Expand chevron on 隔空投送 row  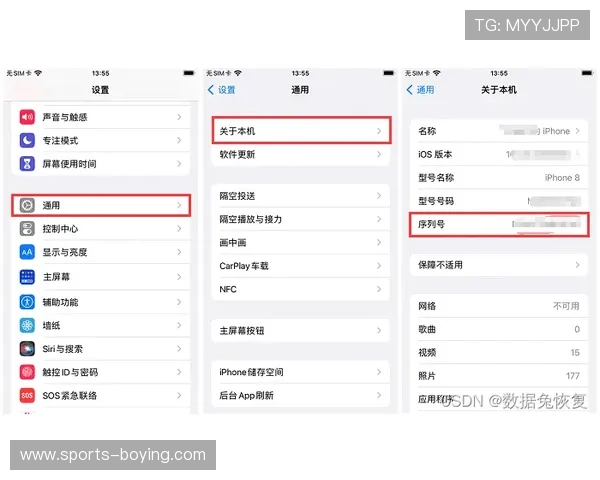pyautogui.click(x=379, y=196)
